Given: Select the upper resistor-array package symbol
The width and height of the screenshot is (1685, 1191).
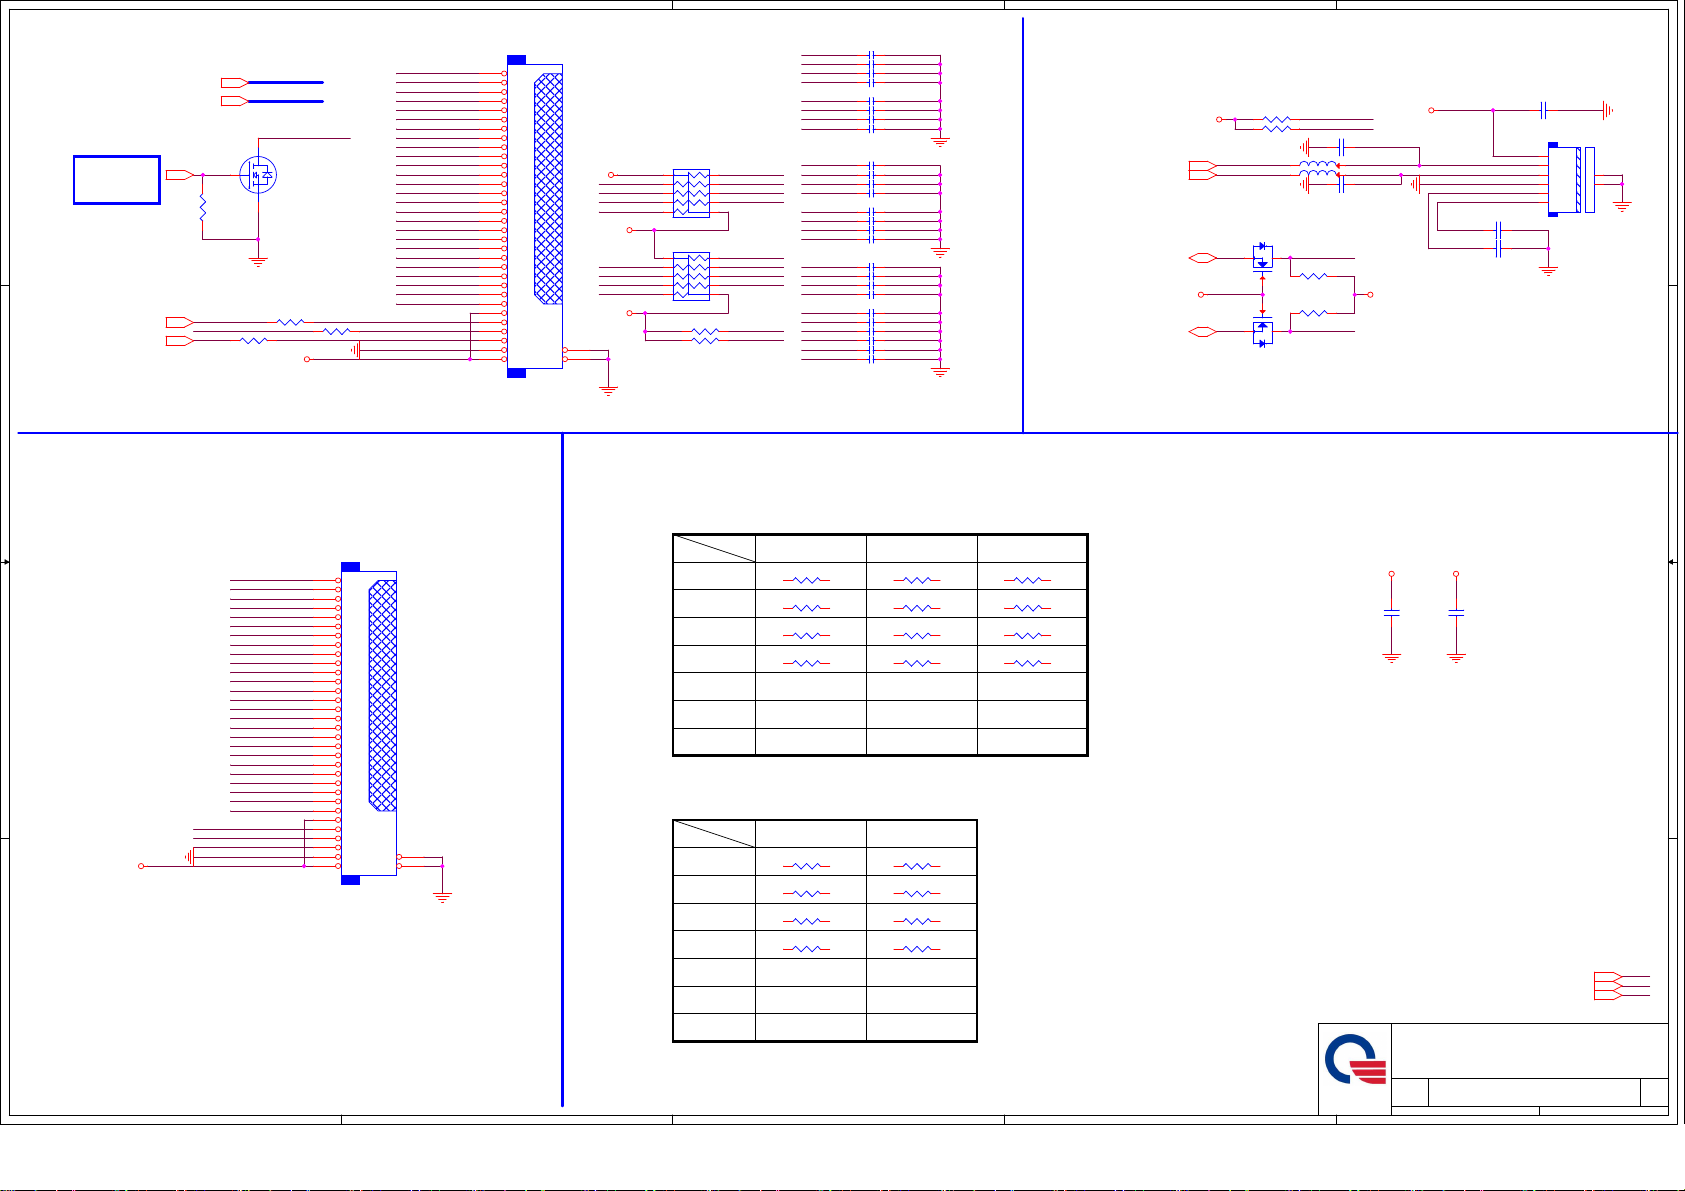Looking at the screenshot, I should [692, 193].
